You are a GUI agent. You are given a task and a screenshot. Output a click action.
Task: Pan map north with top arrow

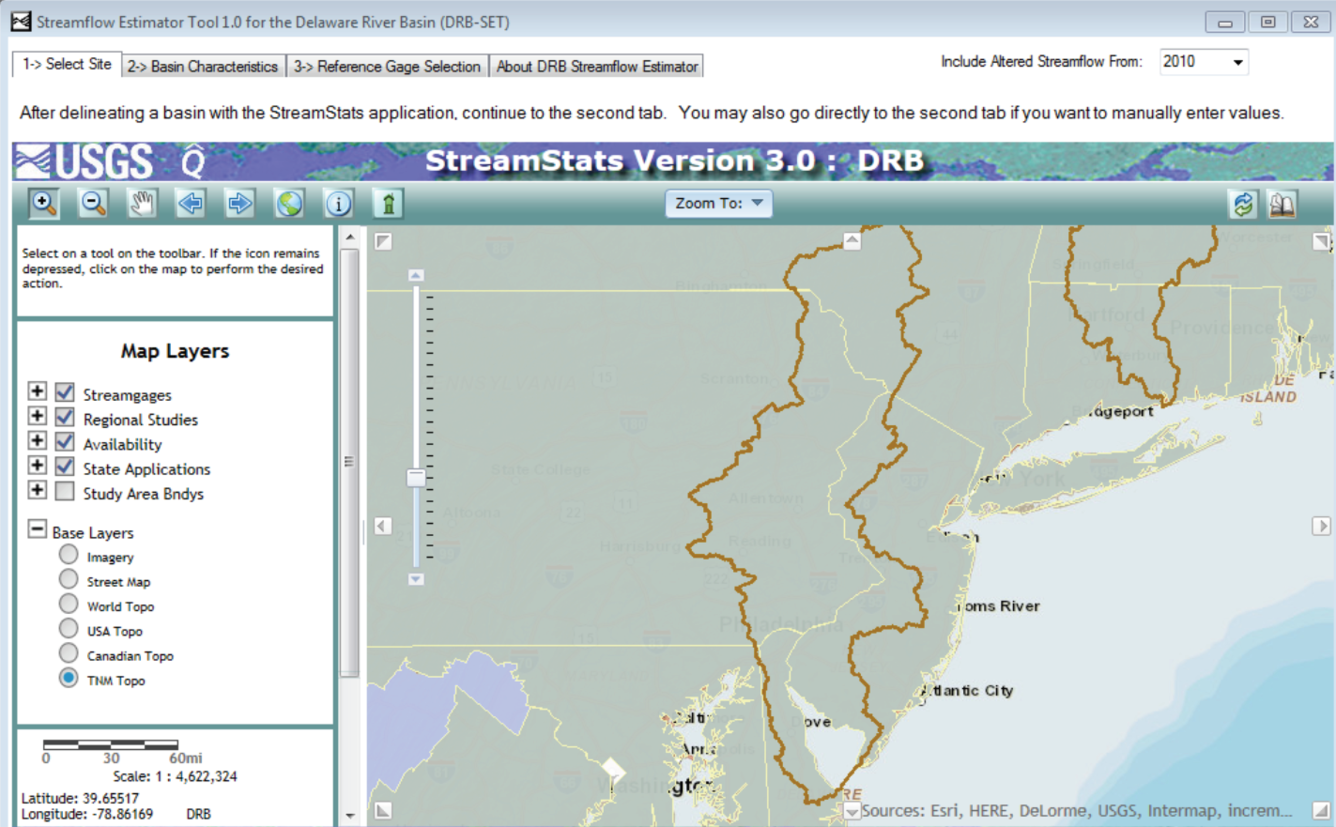(852, 240)
